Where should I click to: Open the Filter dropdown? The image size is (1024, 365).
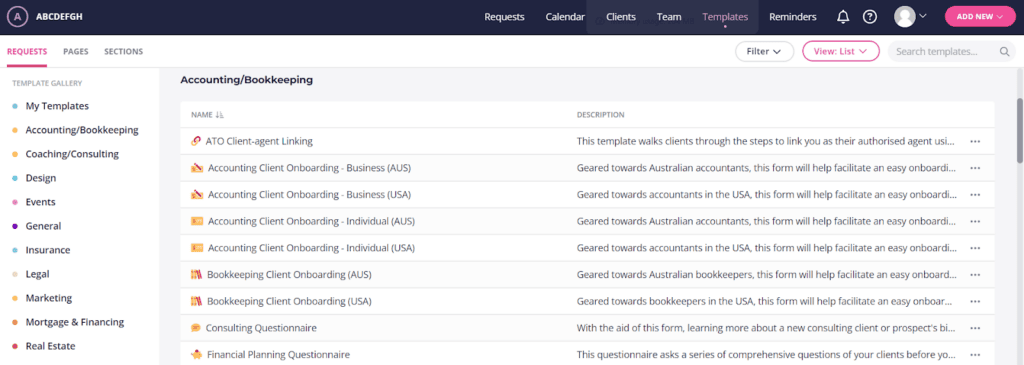point(764,52)
